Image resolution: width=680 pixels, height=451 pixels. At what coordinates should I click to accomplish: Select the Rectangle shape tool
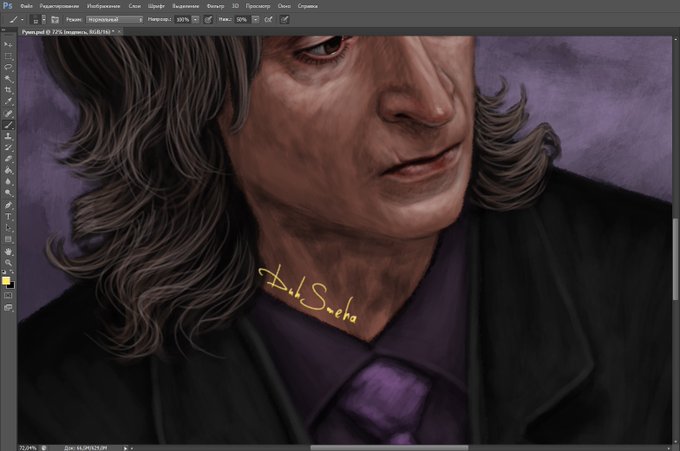click(x=8, y=239)
